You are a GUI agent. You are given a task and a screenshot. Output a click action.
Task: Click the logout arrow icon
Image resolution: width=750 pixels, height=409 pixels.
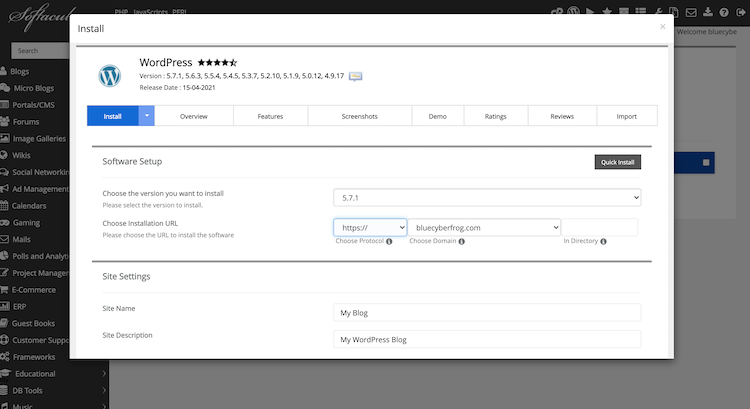740,12
